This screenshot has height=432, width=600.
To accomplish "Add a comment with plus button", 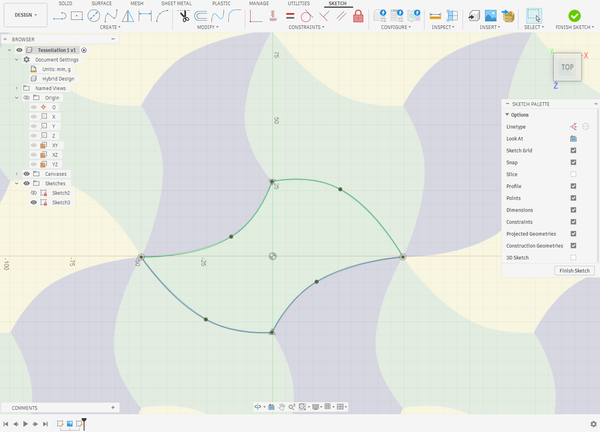I will tap(113, 408).
